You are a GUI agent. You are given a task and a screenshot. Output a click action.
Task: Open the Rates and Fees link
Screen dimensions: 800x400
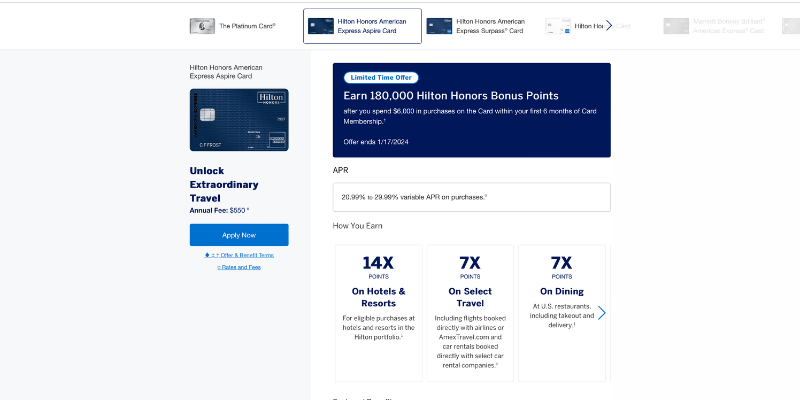[239, 267]
